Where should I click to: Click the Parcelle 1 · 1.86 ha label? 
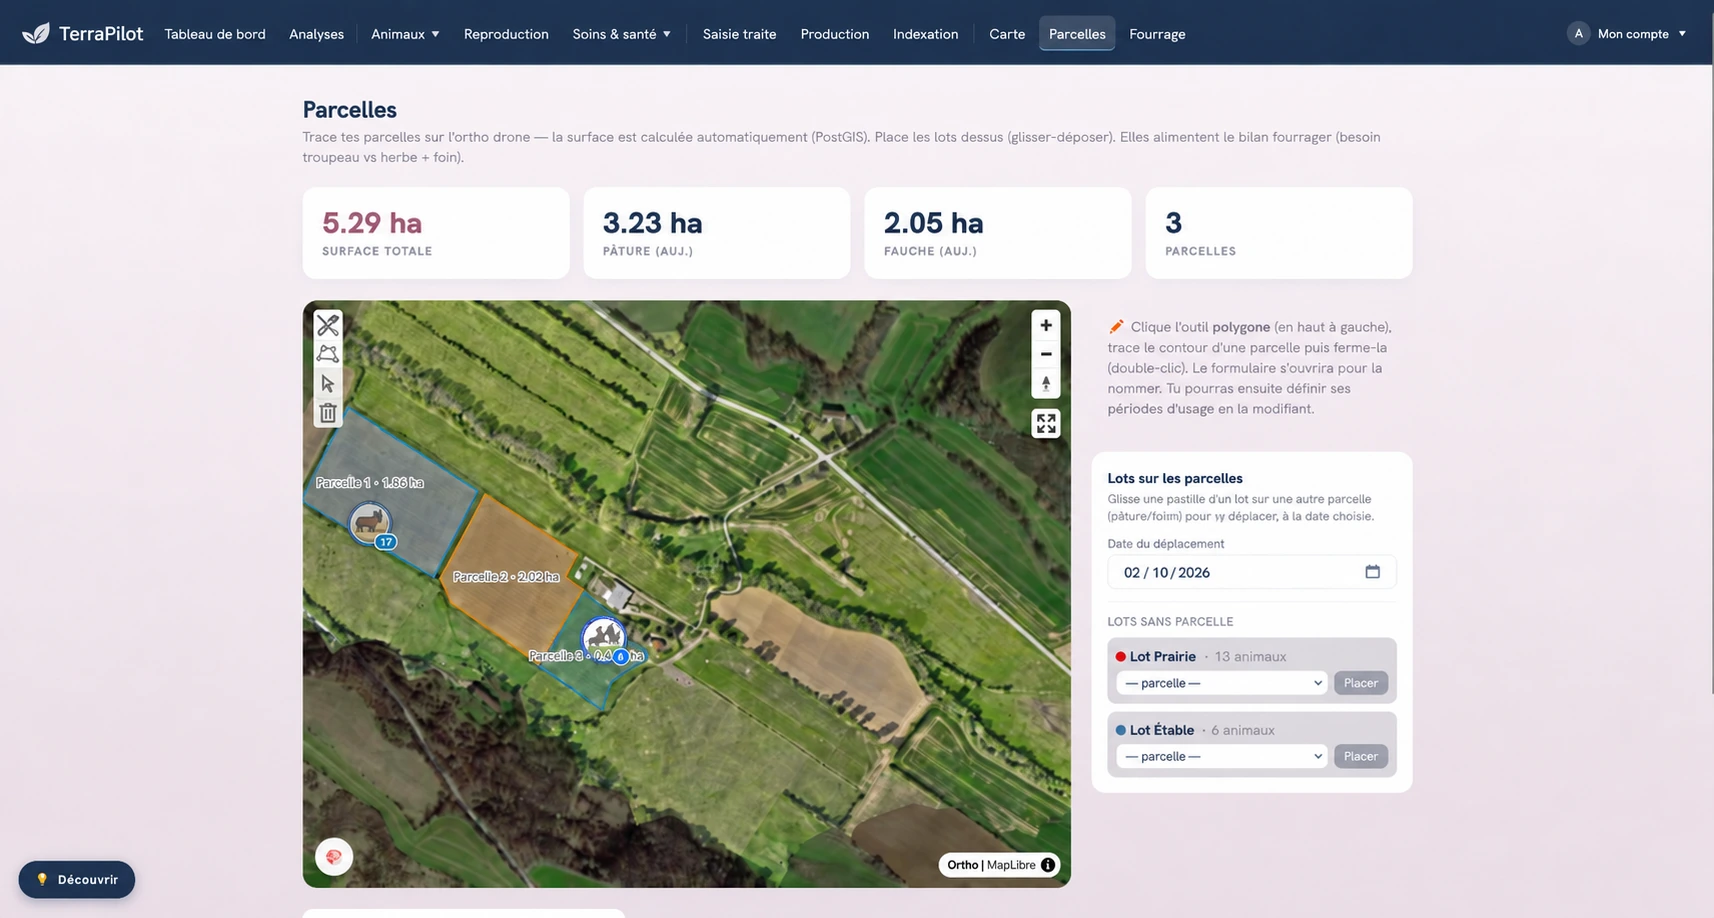(x=370, y=483)
